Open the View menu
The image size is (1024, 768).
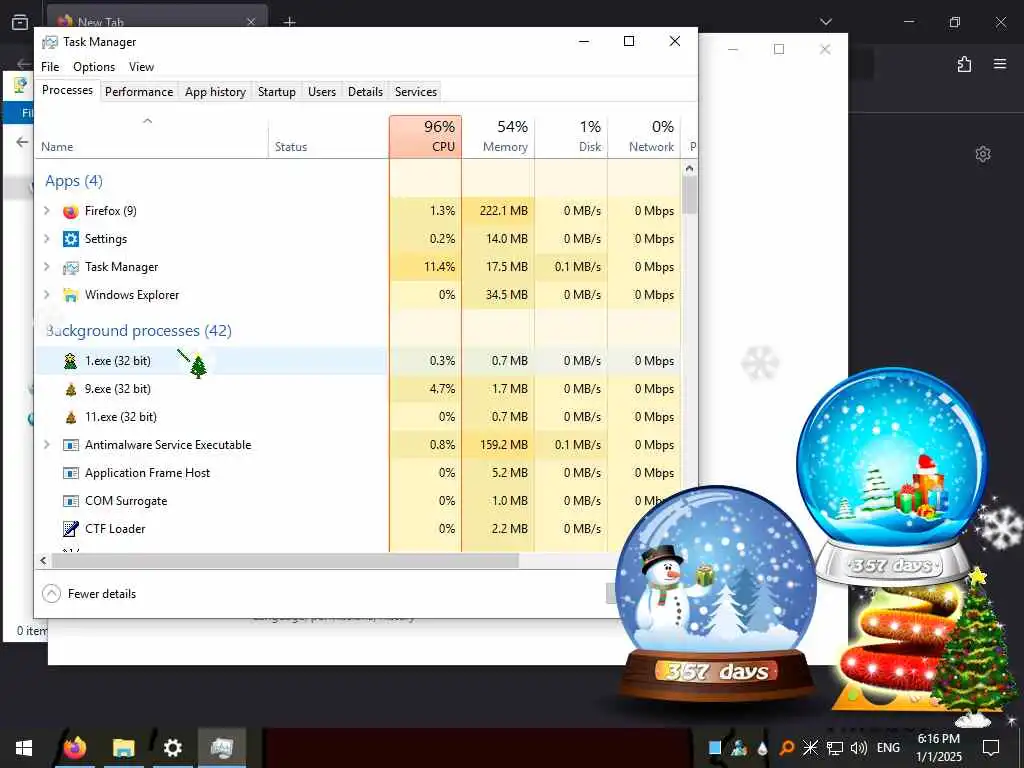click(141, 67)
